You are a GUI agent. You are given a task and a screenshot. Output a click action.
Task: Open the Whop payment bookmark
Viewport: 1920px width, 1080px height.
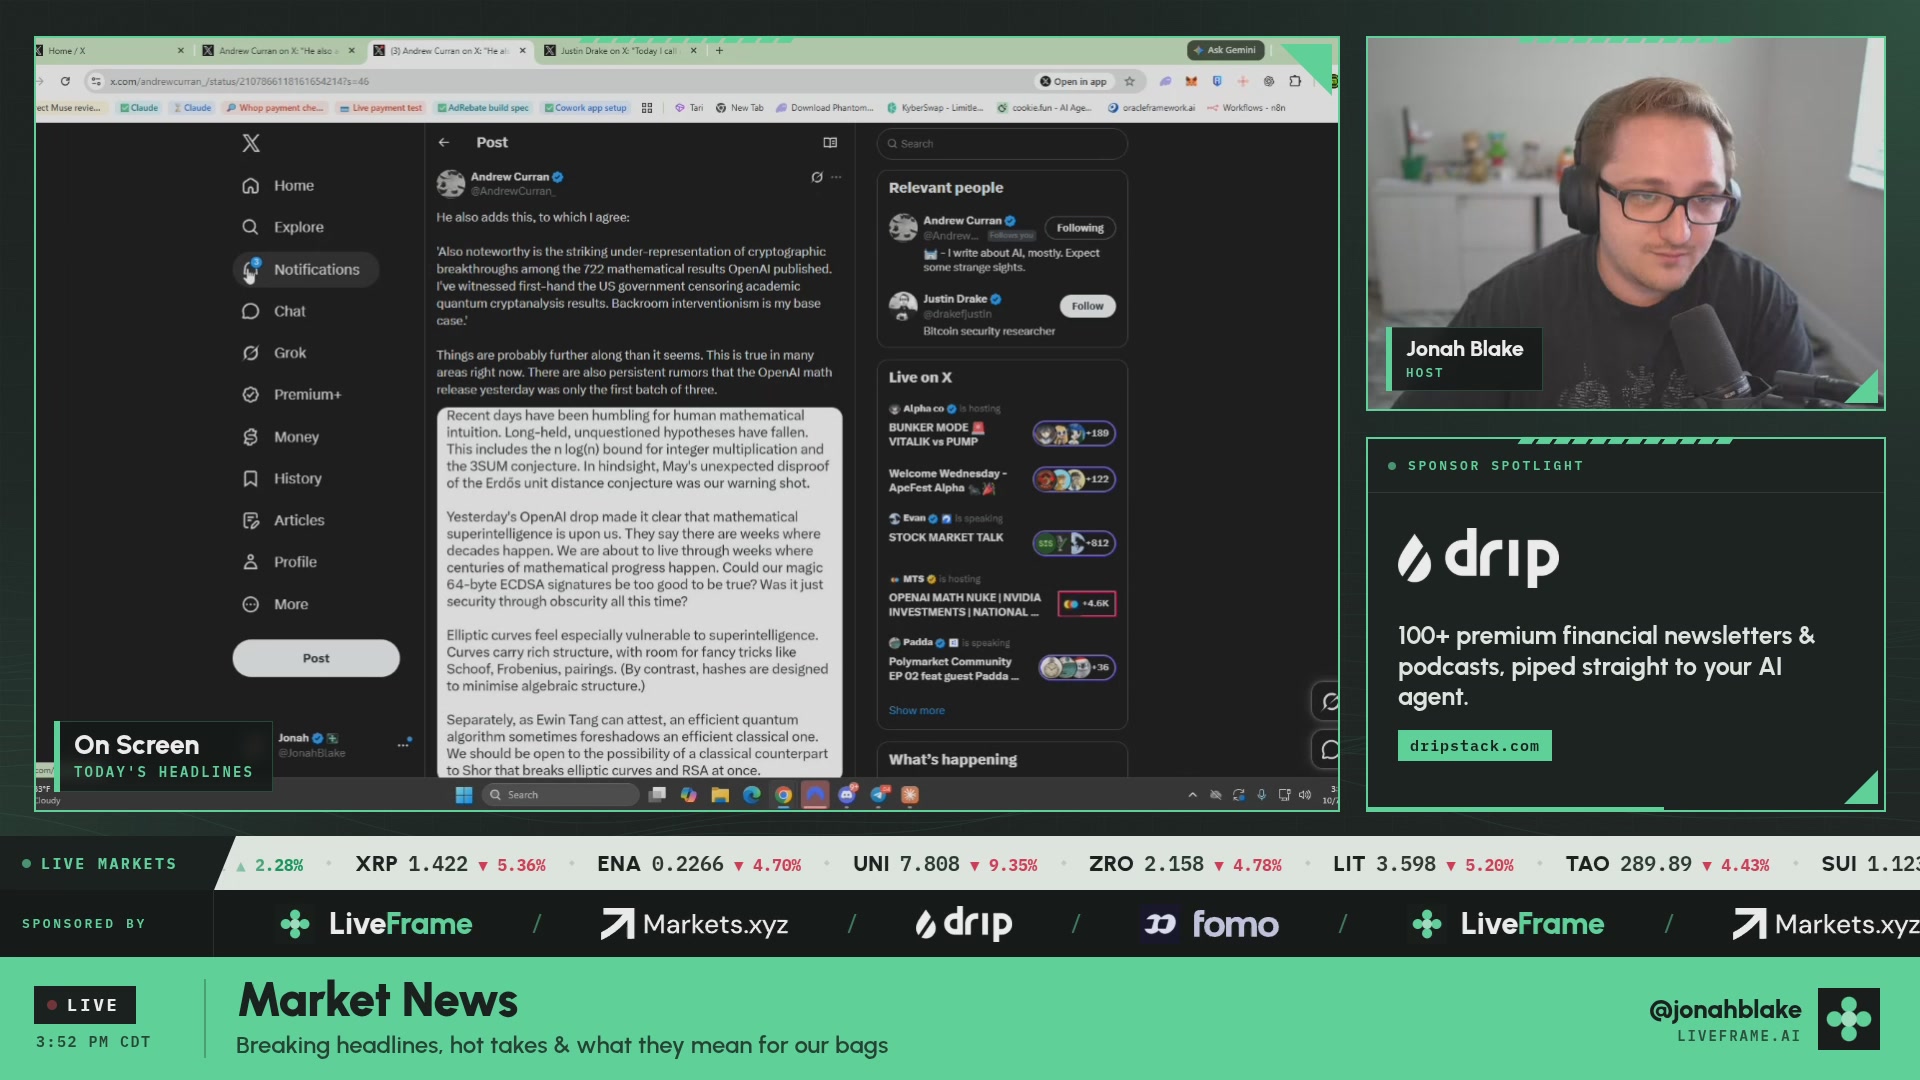point(275,108)
